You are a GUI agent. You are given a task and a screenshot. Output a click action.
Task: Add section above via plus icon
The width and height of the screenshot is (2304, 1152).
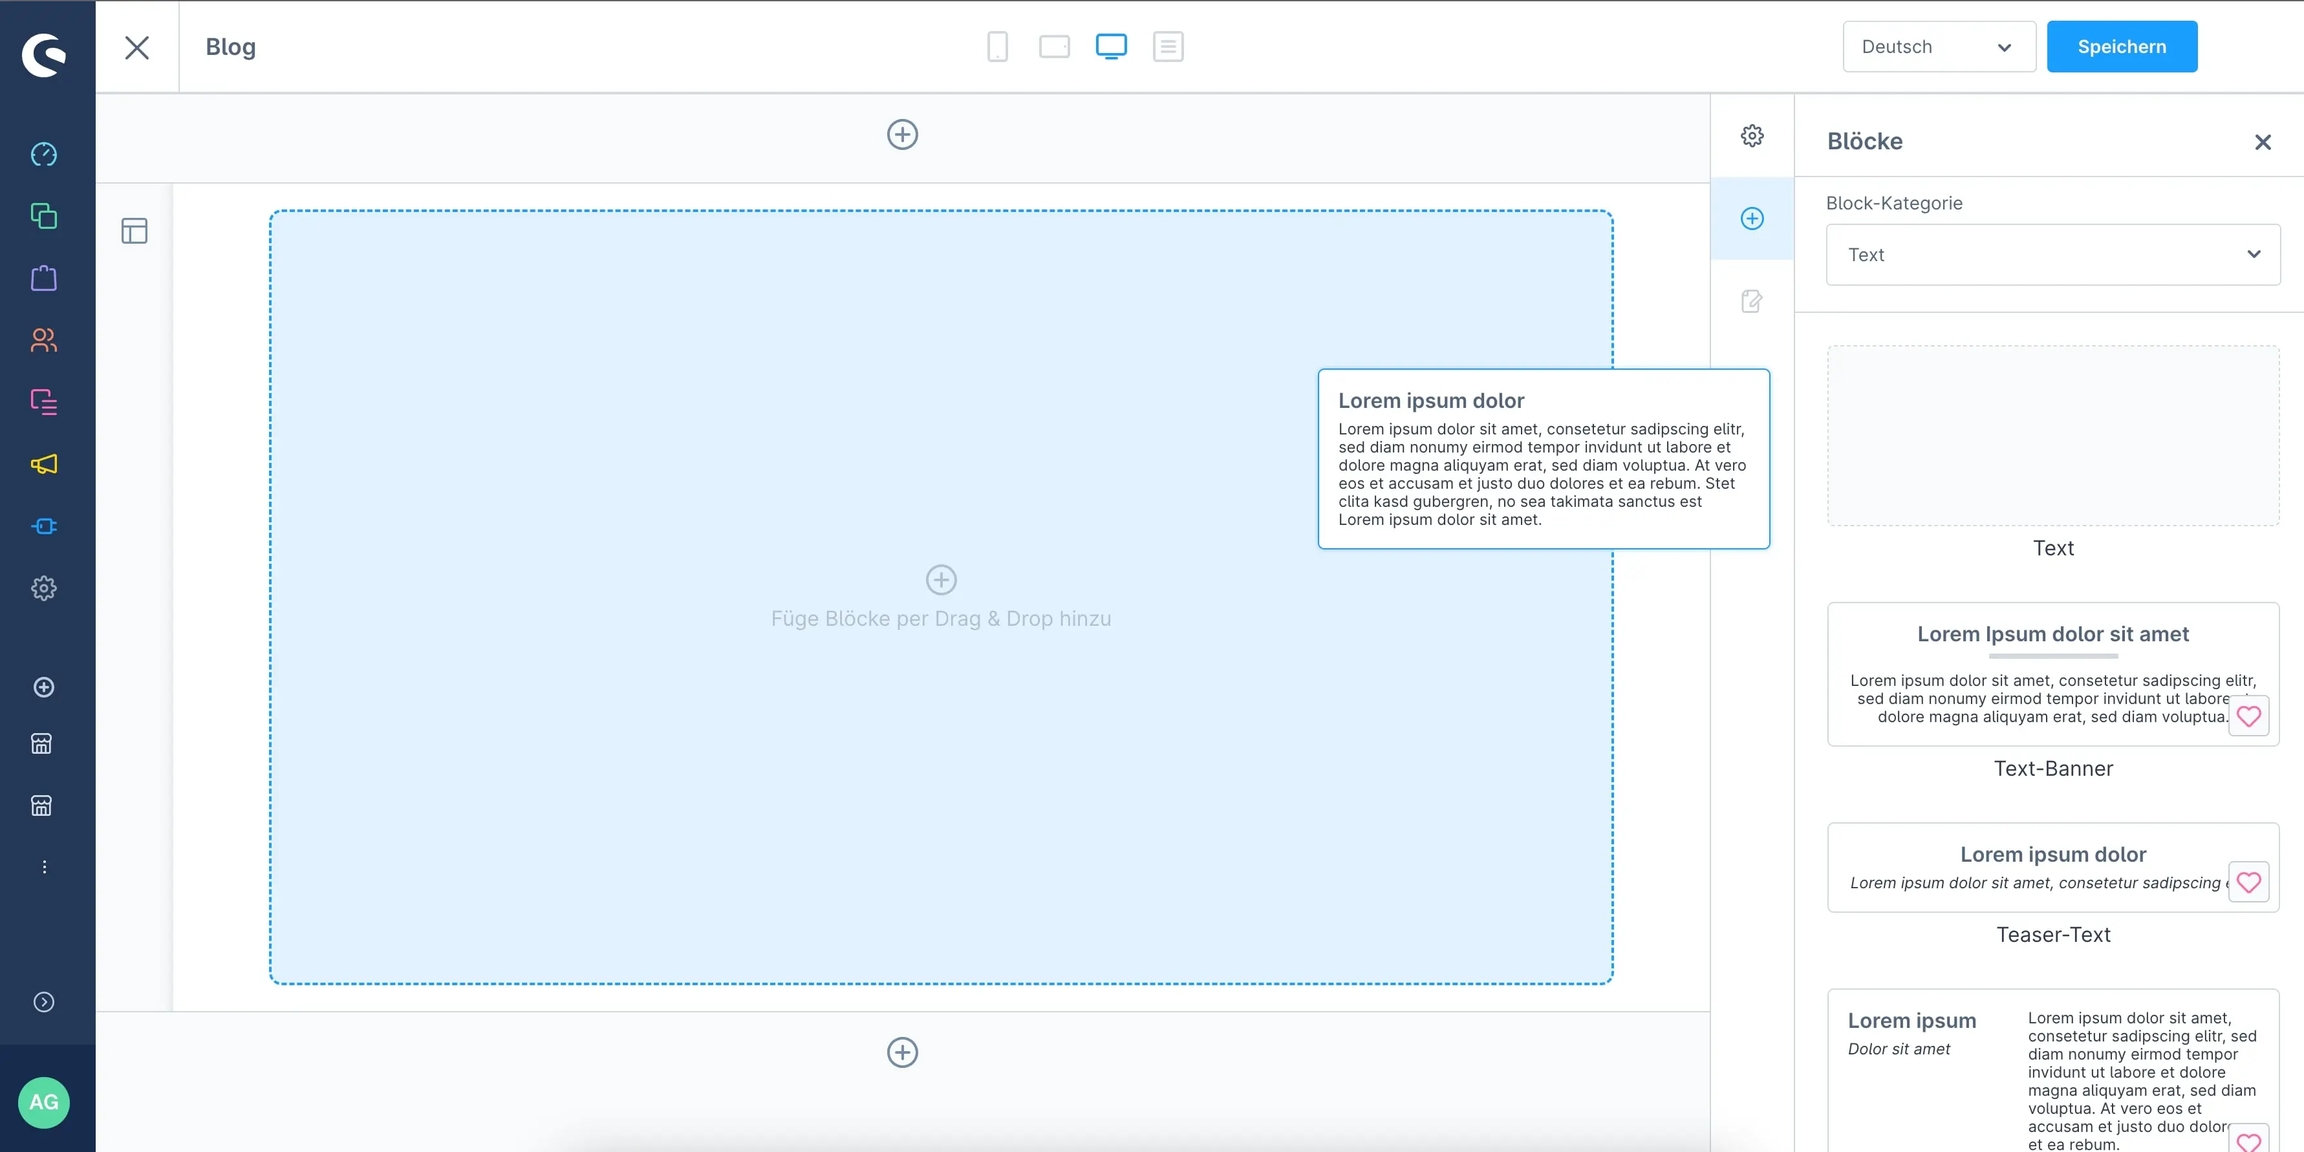click(x=902, y=134)
